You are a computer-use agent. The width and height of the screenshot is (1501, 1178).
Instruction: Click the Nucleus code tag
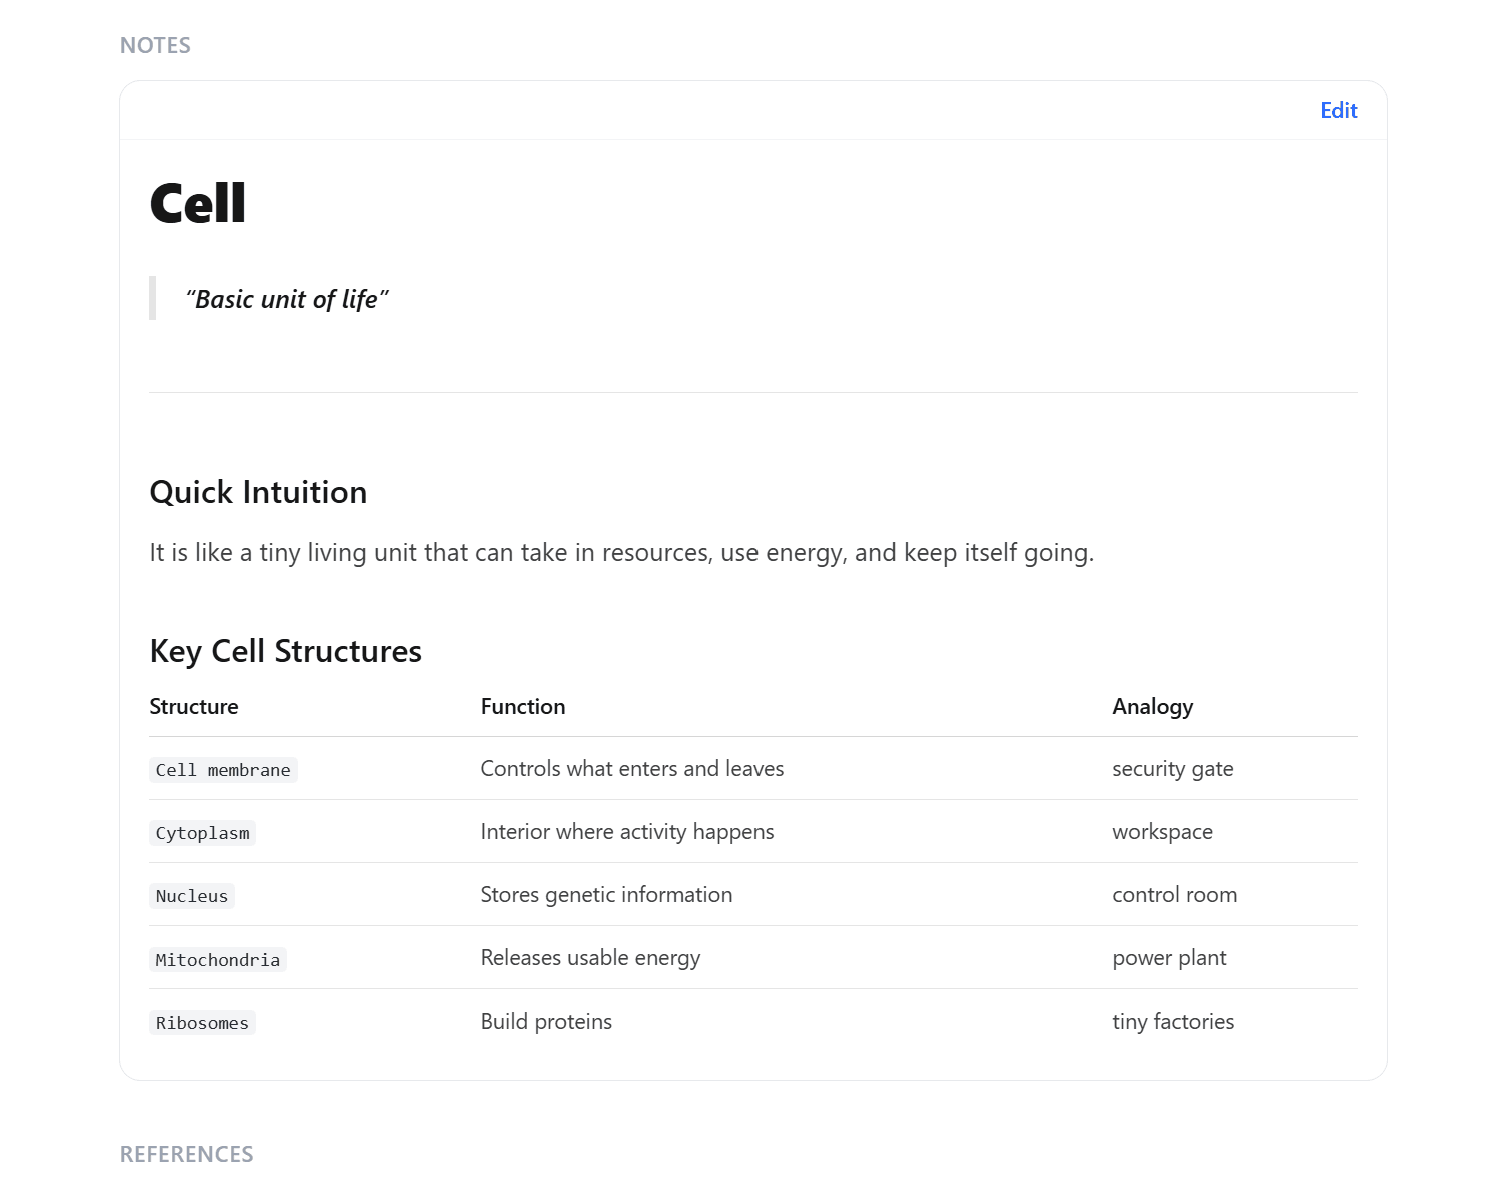click(192, 896)
